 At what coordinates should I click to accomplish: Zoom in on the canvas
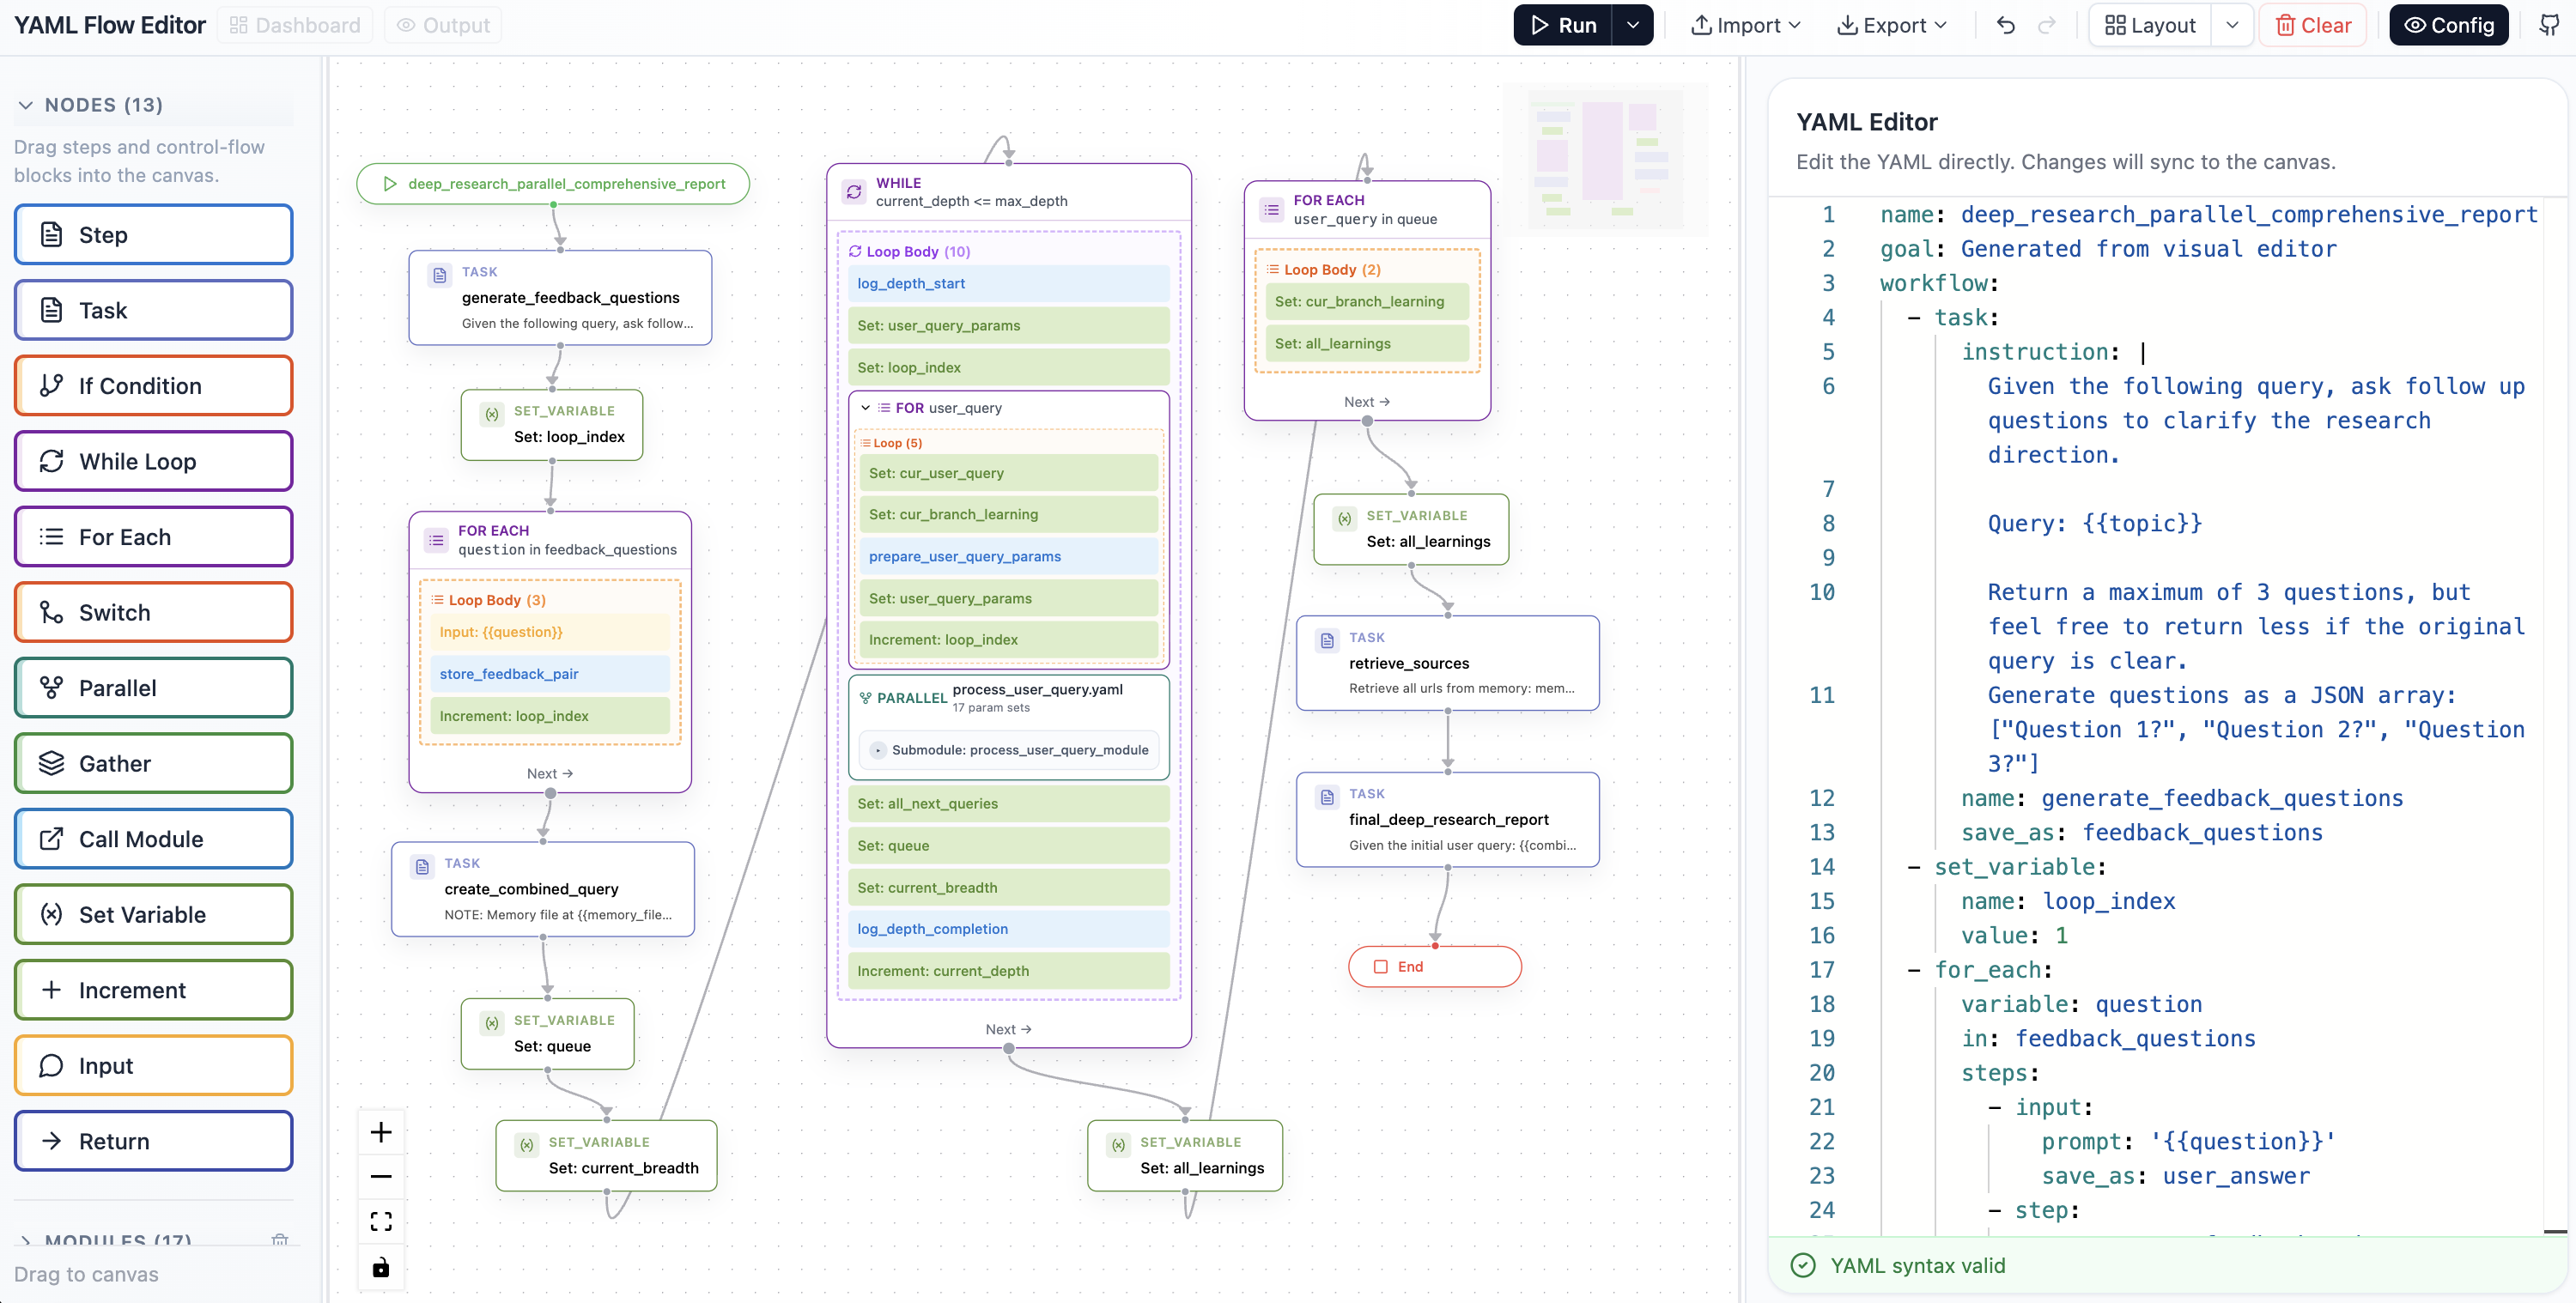(381, 1131)
